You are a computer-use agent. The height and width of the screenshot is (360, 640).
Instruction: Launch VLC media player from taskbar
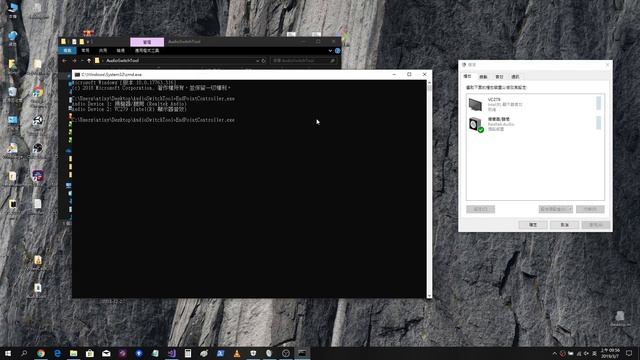(237, 353)
